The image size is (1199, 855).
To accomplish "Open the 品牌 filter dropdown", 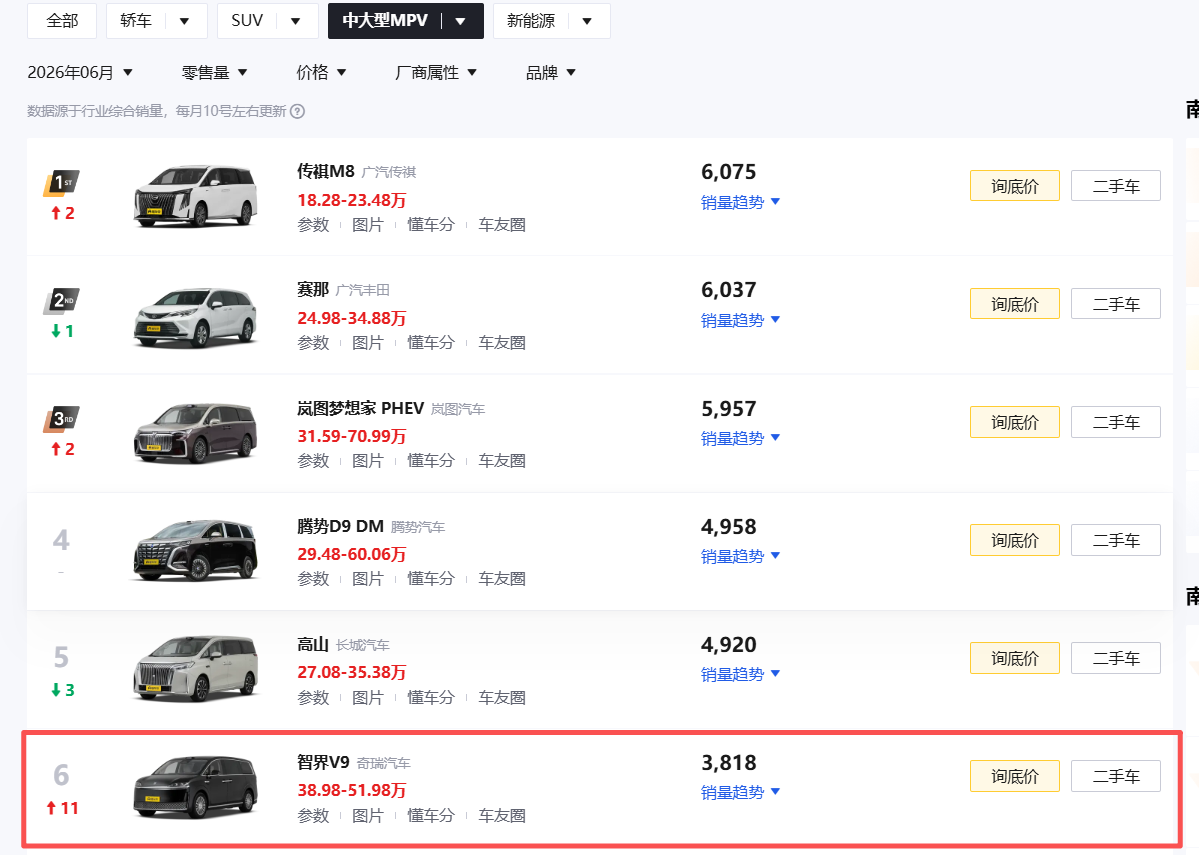I will coord(551,73).
